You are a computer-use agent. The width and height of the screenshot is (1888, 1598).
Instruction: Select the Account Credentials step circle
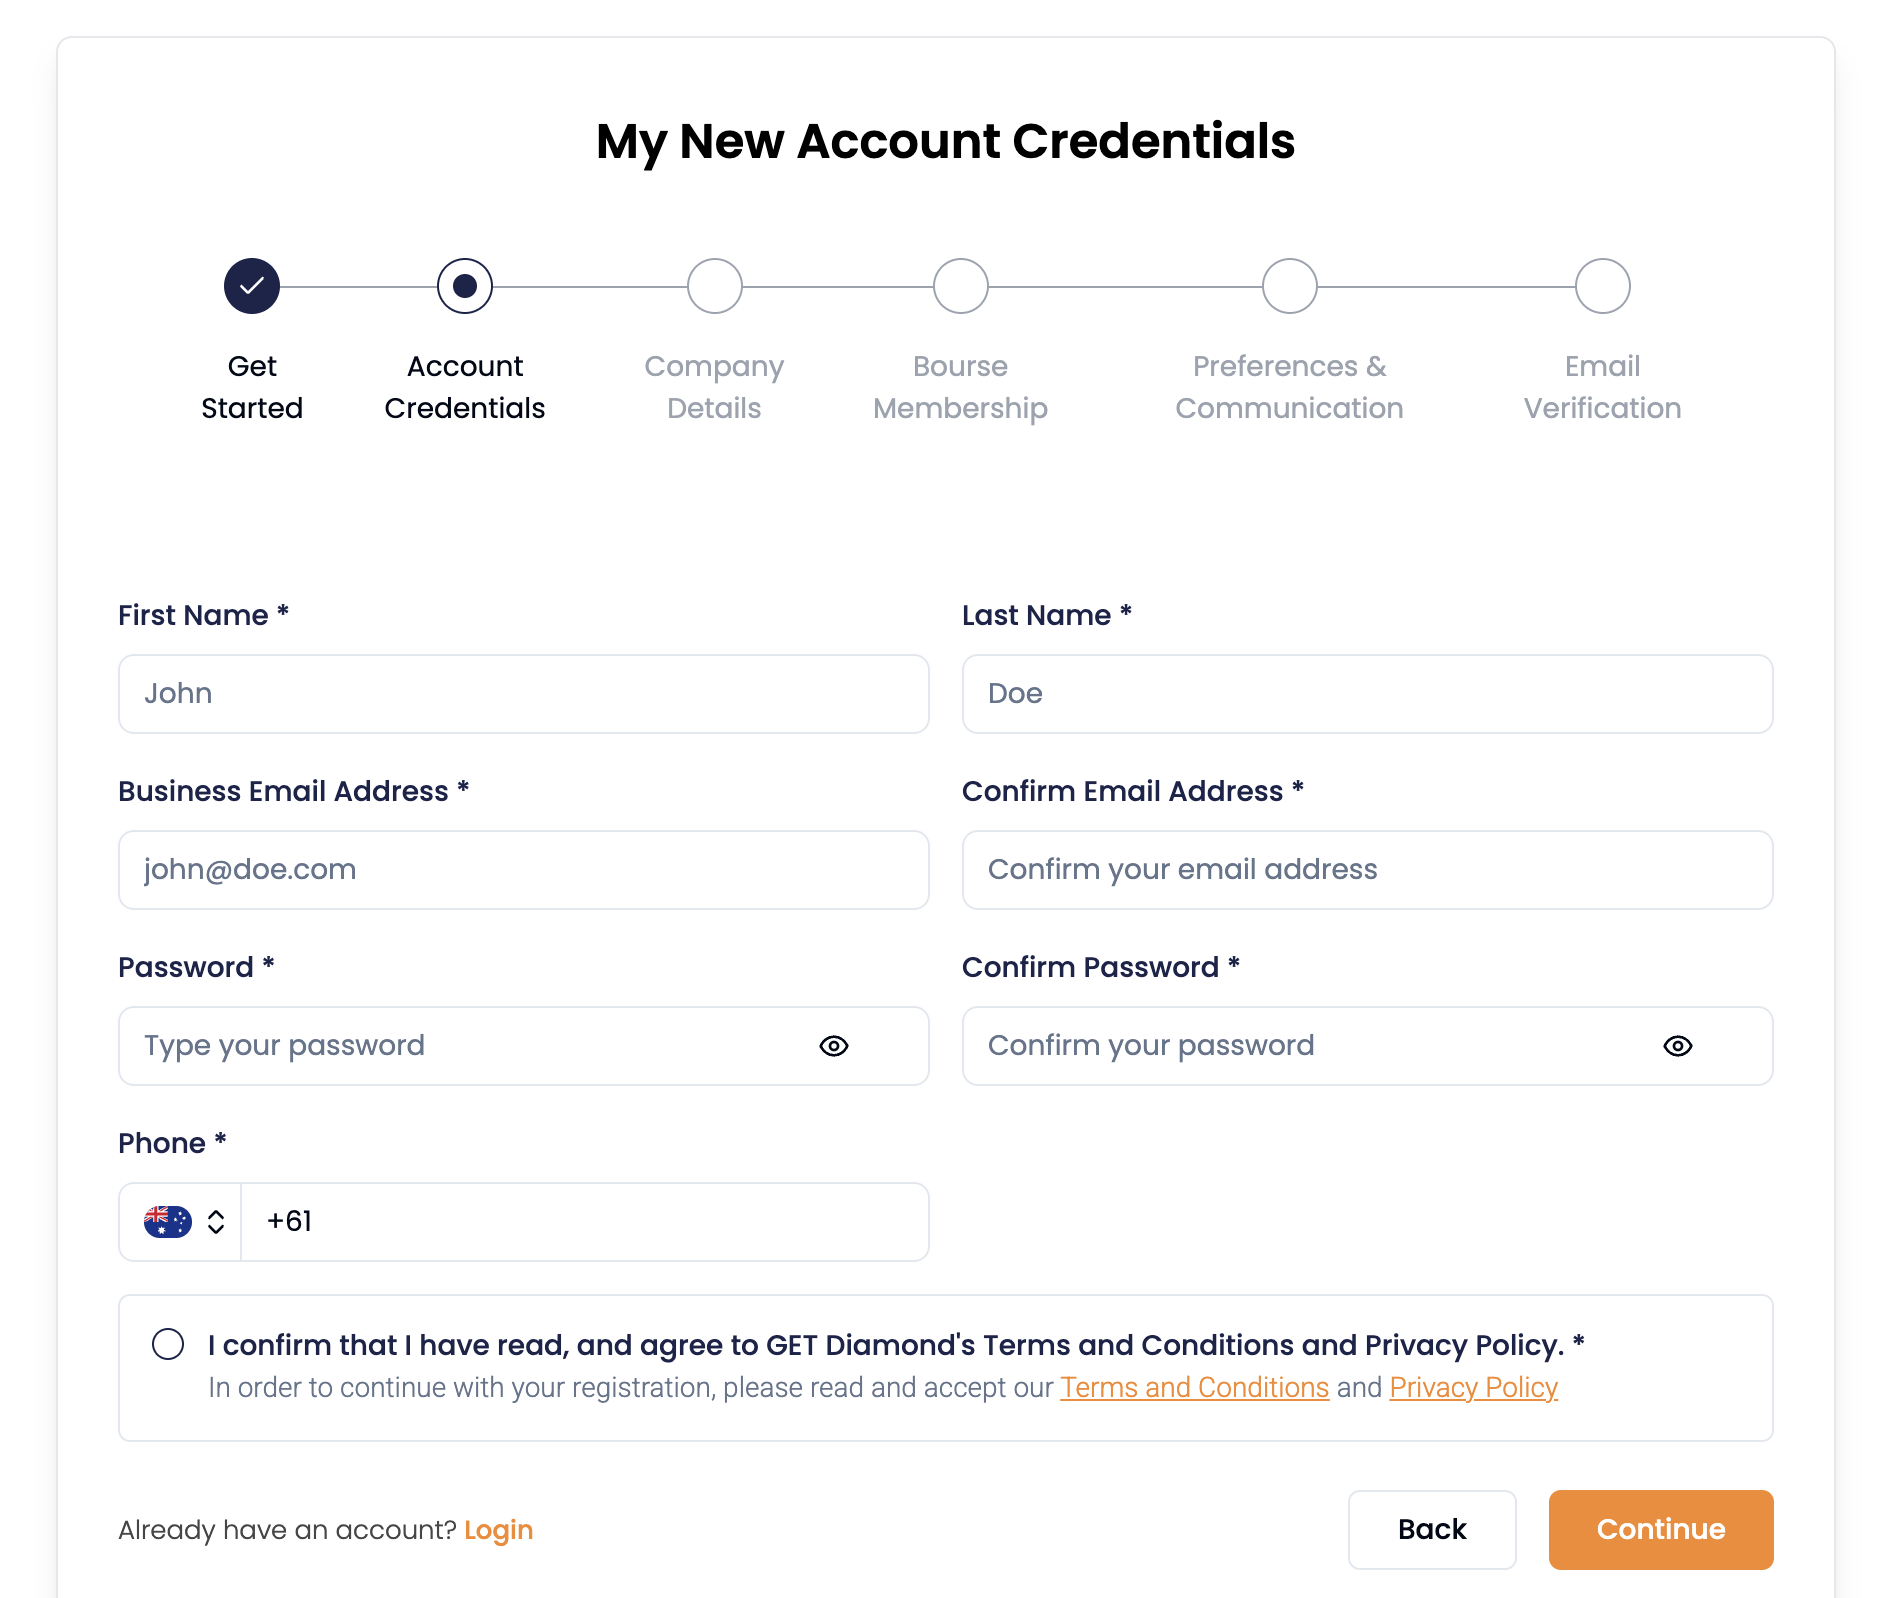tap(465, 286)
